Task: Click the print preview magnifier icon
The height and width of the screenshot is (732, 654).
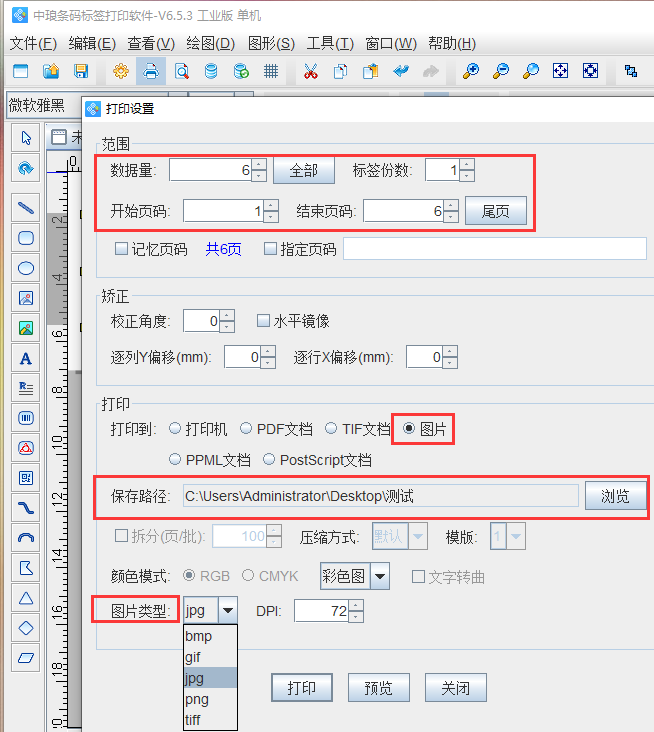Action: 181,71
